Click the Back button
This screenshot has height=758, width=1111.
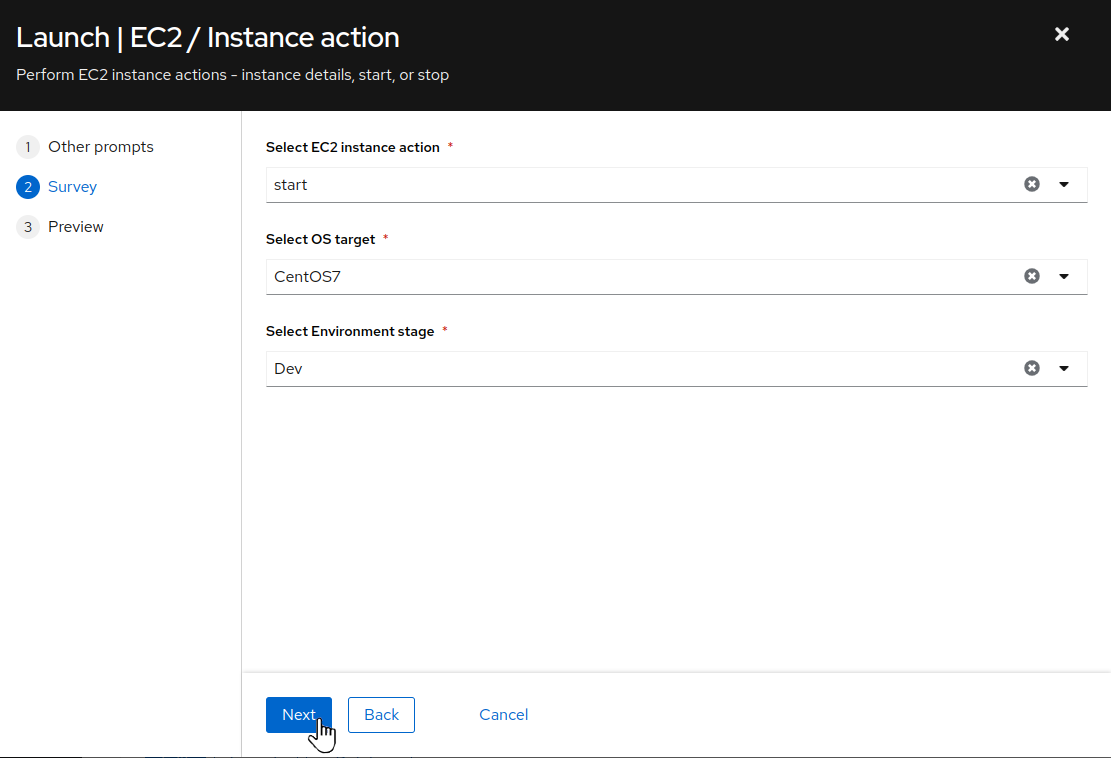(x=381, y=715)
